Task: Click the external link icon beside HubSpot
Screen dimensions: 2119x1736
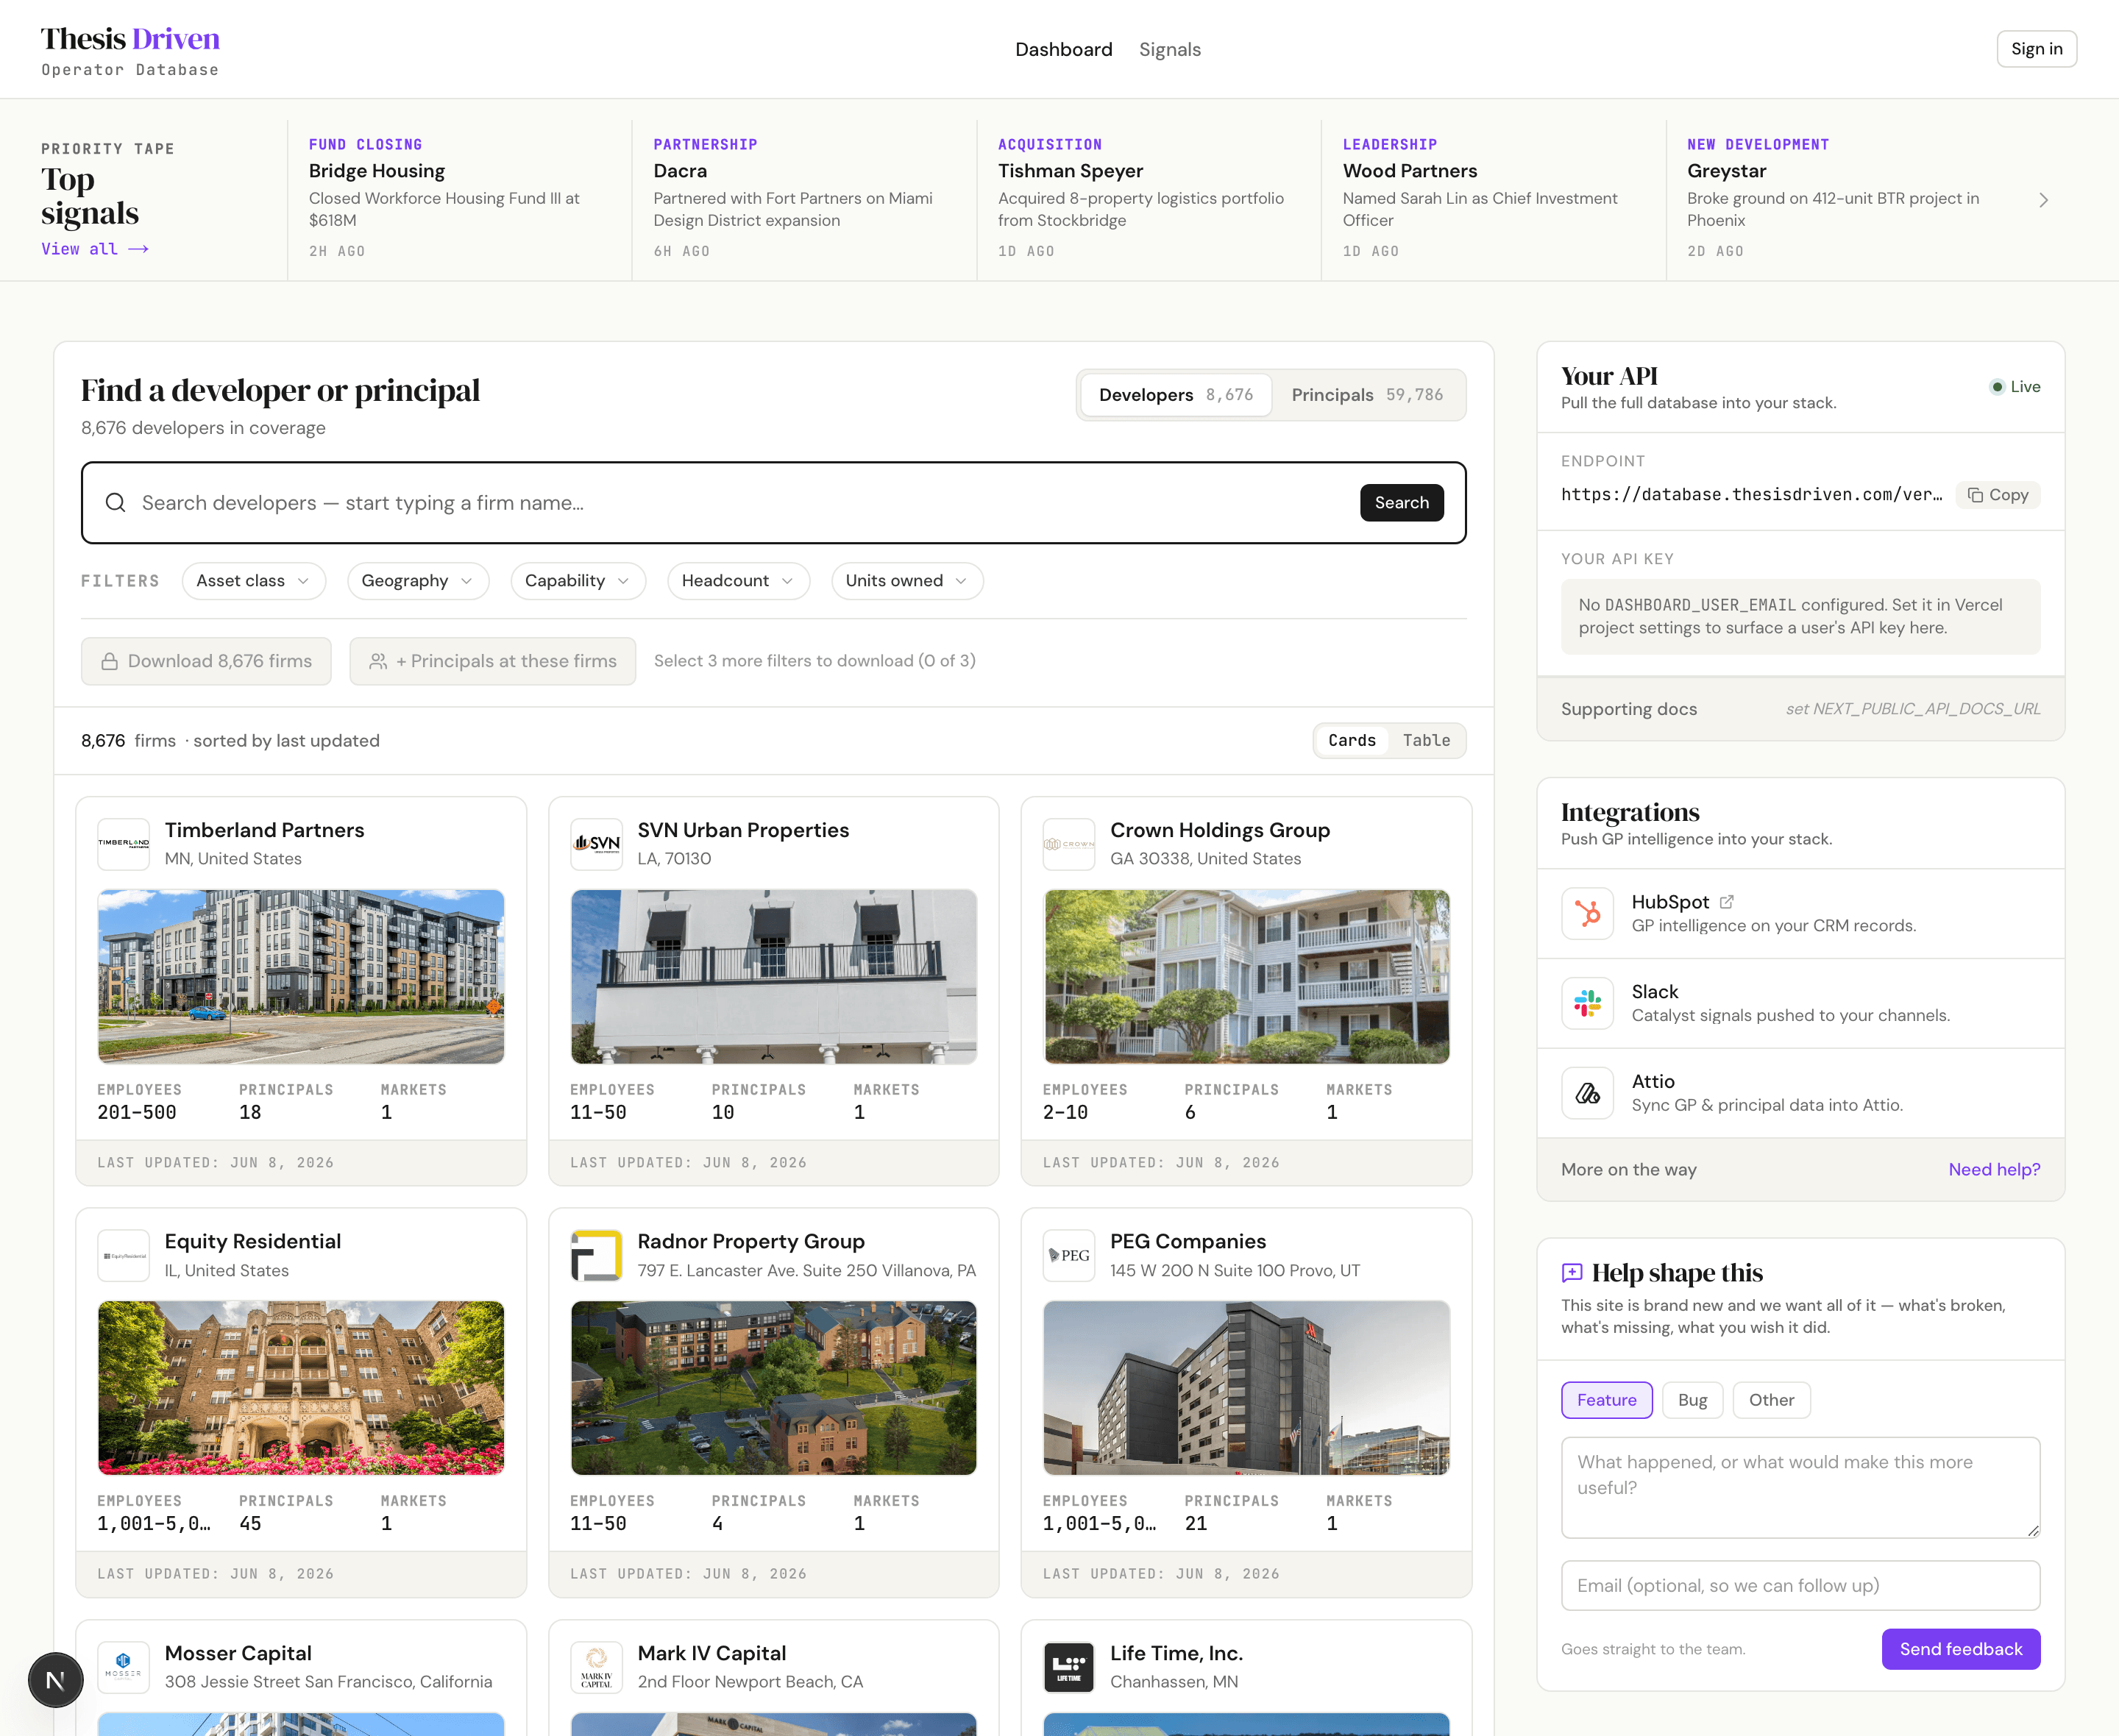Action: (x=1726, y=902)
